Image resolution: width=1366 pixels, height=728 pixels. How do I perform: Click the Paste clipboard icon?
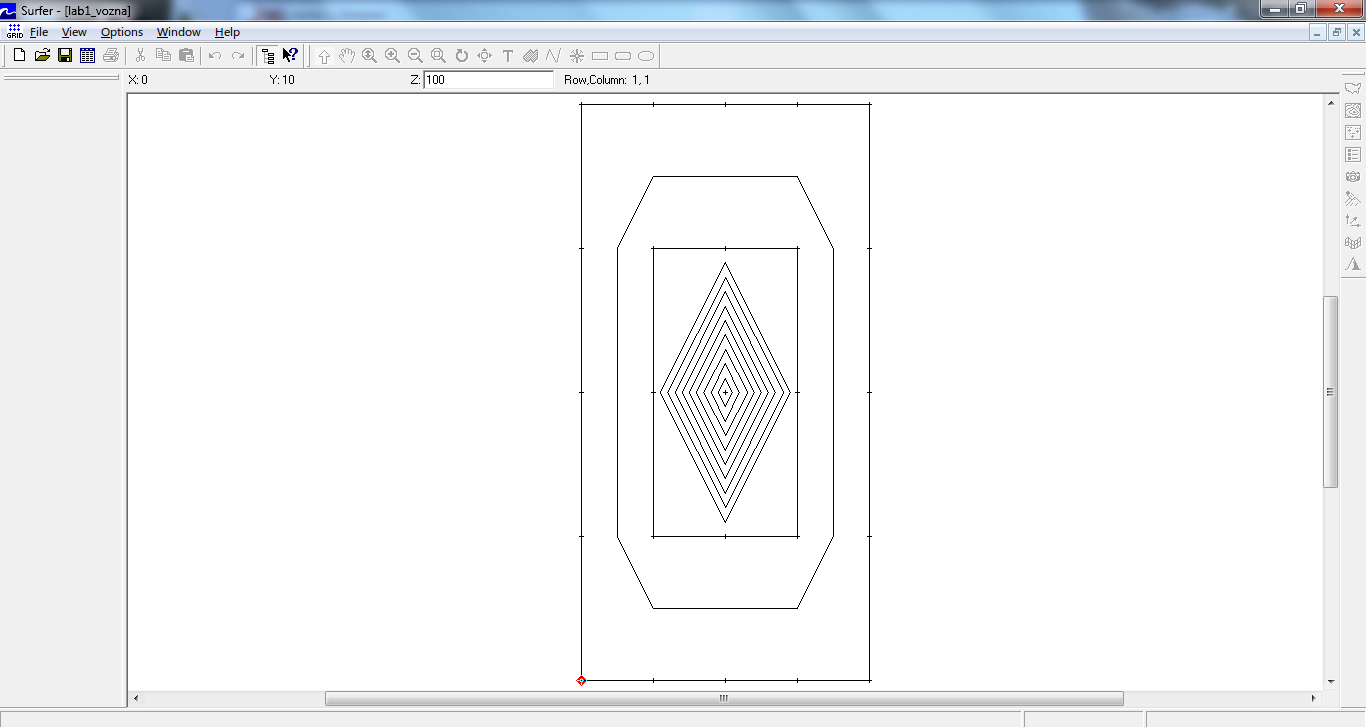coord(187,56)
